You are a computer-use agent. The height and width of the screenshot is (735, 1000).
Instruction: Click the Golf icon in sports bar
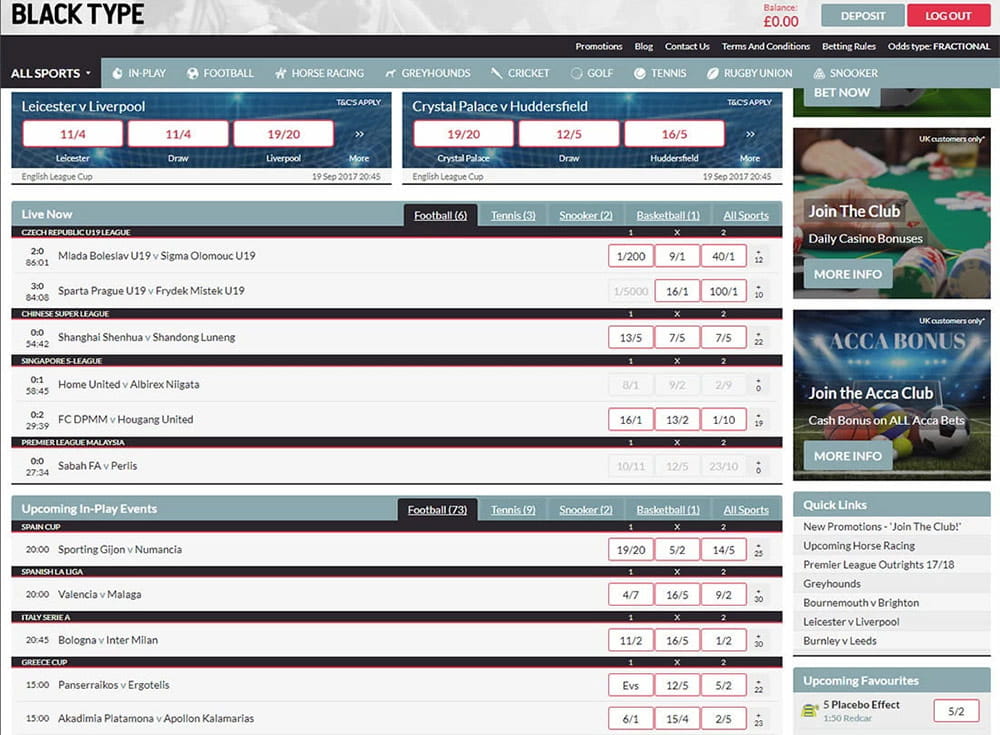pyautogui.click(x=577, y=73)
